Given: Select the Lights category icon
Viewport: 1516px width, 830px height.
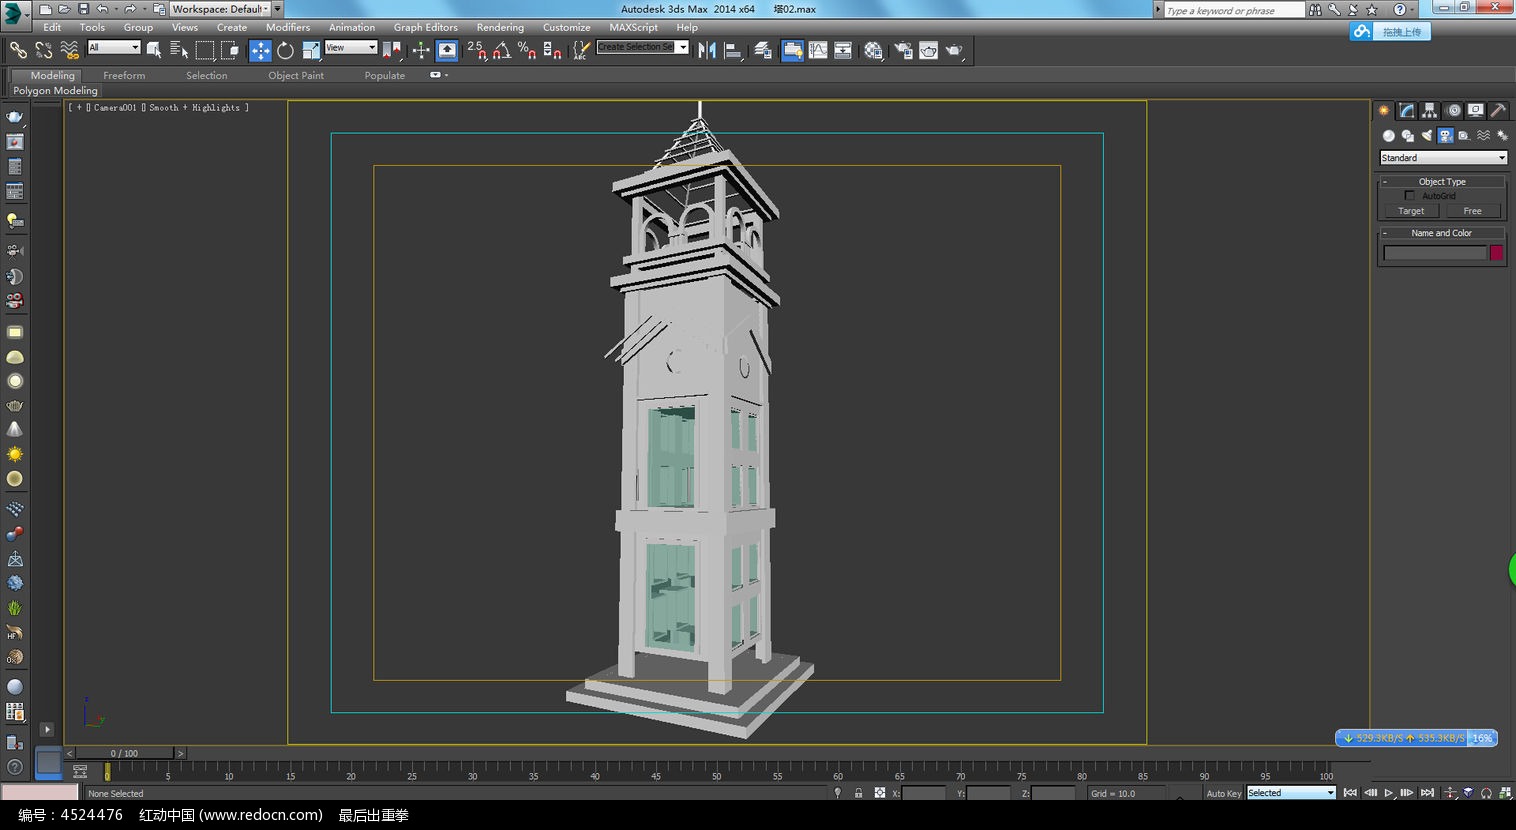Looking at the screenshot, I should coord(1426,136).
